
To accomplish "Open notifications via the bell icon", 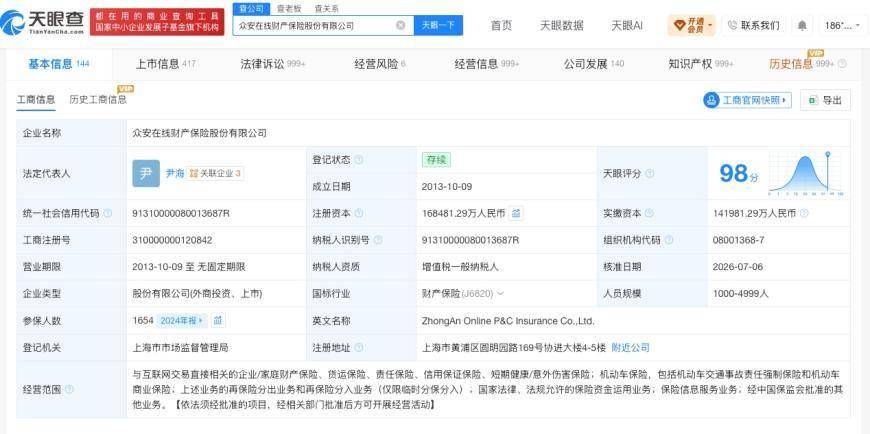I will coord(802,26).
